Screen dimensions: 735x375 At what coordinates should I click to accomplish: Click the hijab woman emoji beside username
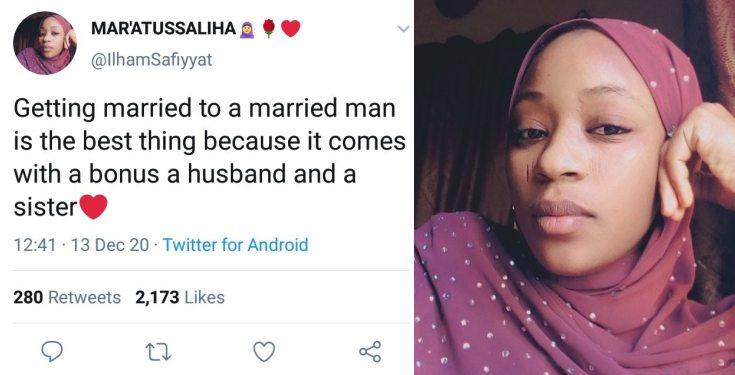pyautogui.click(x=247, y=30)
